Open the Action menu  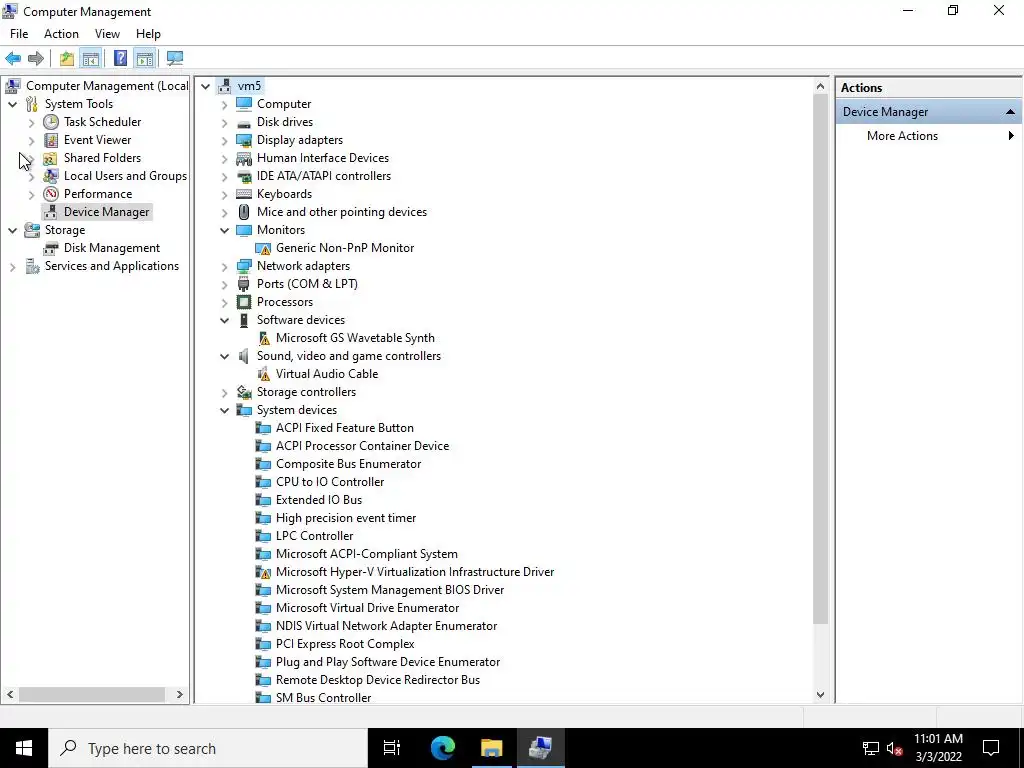pos(61,34)
